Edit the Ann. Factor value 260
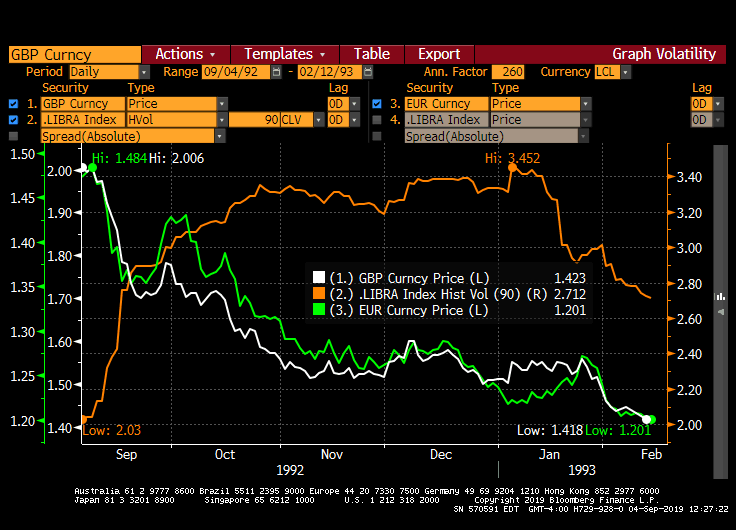The height and width of the screenshot is (530, 736). [508, 72]
